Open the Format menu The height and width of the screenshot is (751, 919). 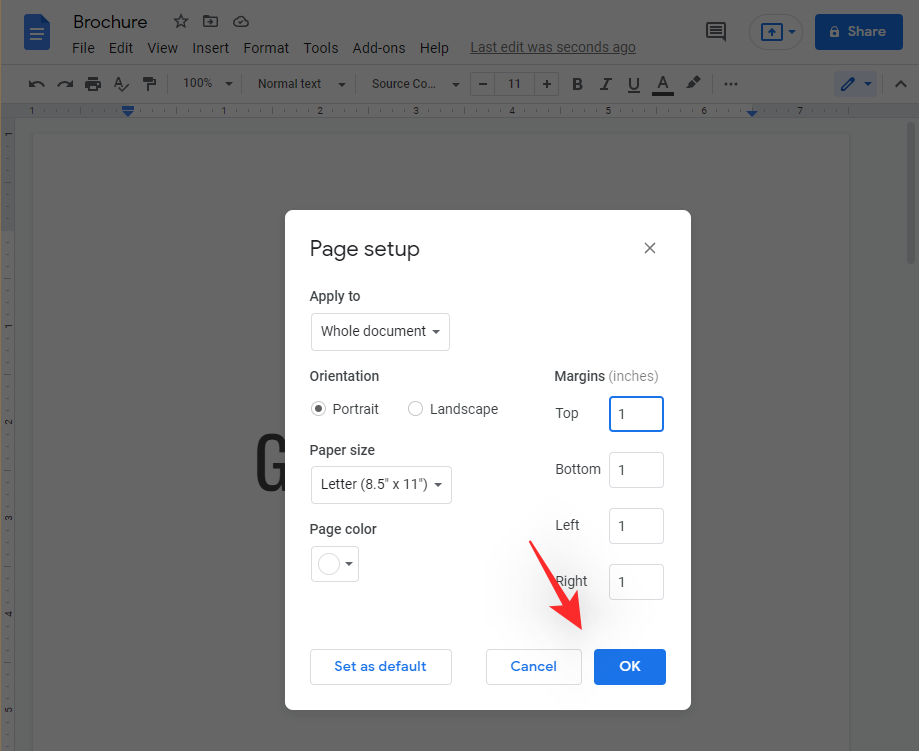[x=266, y=48]
